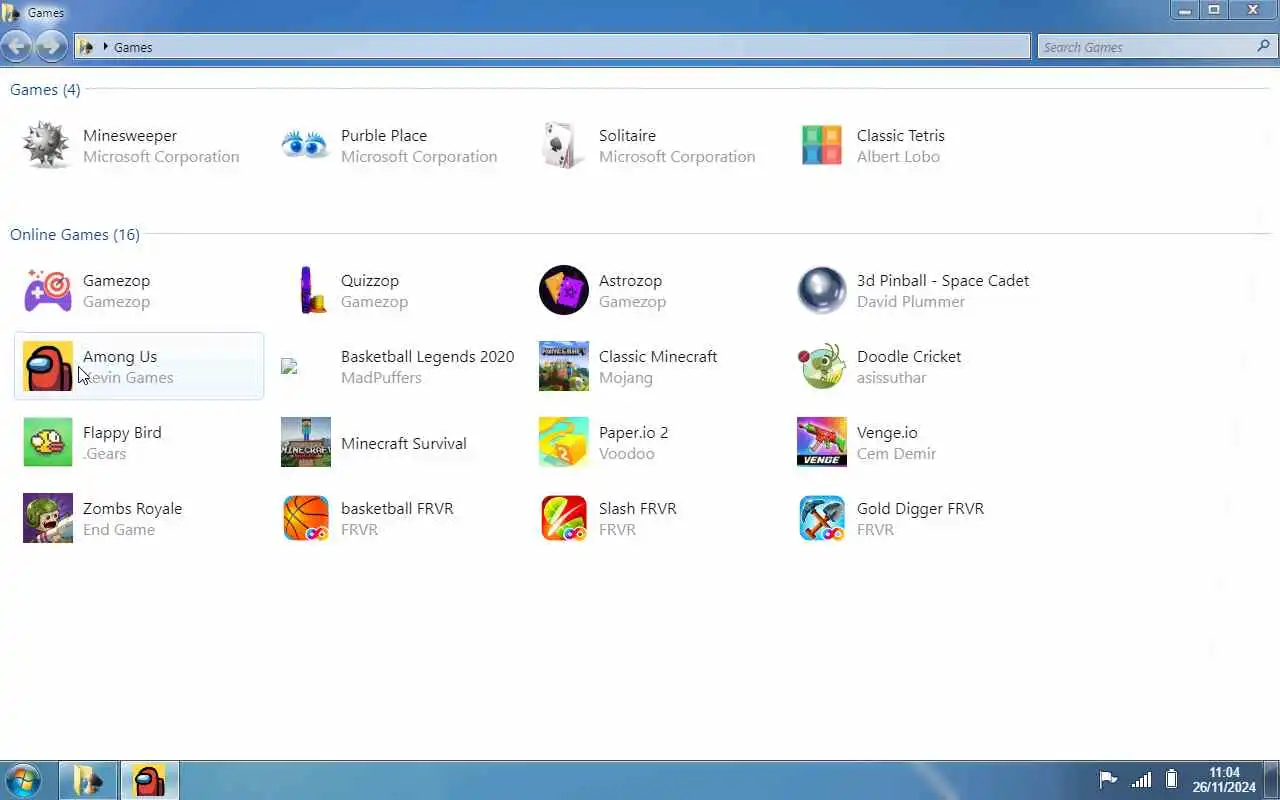Select the Gamezop game title
The height and width of the screenshot is (800, 1280).
point(116,281)
